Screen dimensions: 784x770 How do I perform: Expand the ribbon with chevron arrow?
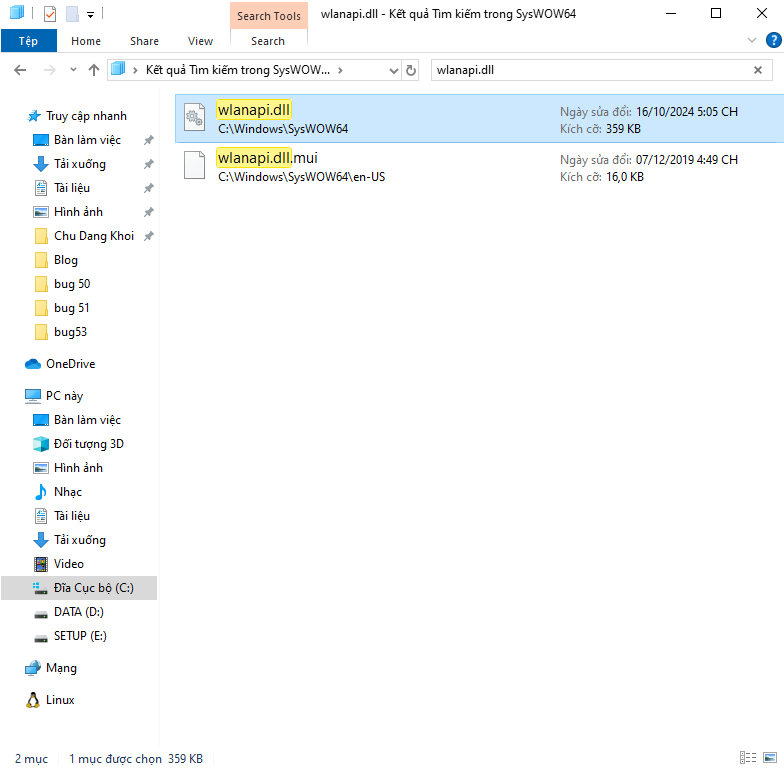(x=753, y=41)
